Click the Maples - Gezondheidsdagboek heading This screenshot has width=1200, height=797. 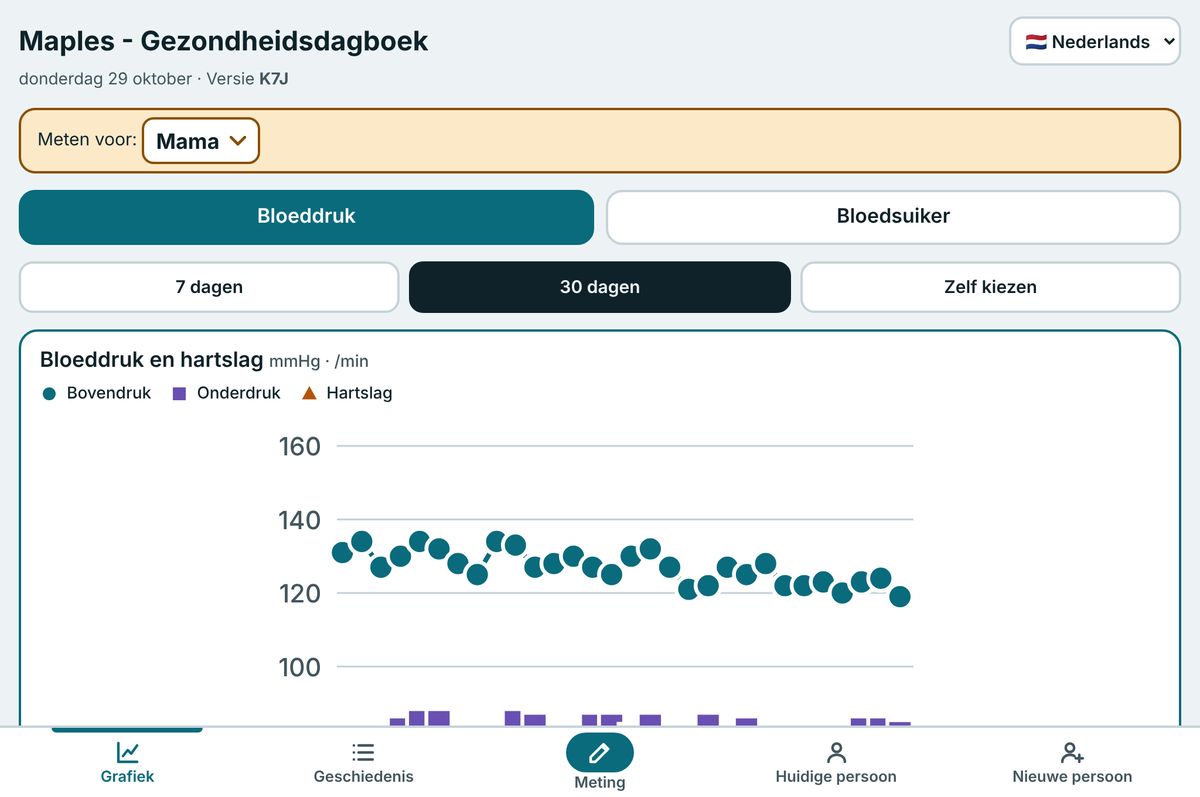pyautogui.click(x=224, y=41)
